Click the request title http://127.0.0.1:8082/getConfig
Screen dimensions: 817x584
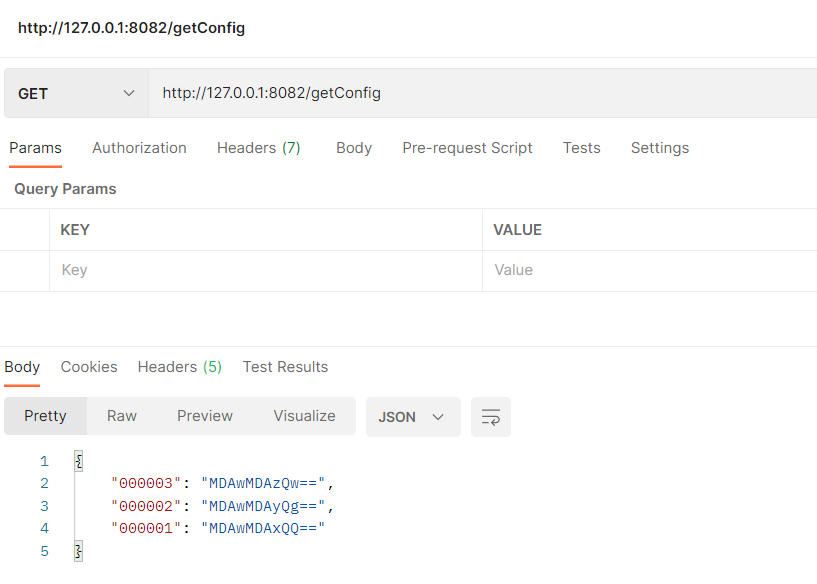131,28
